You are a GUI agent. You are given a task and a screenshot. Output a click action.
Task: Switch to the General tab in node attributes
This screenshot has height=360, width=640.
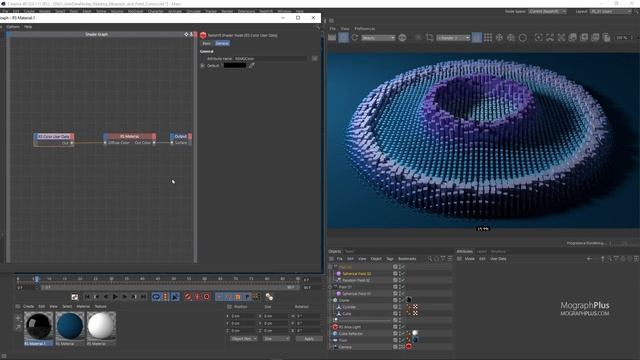[x=222, y=43]
